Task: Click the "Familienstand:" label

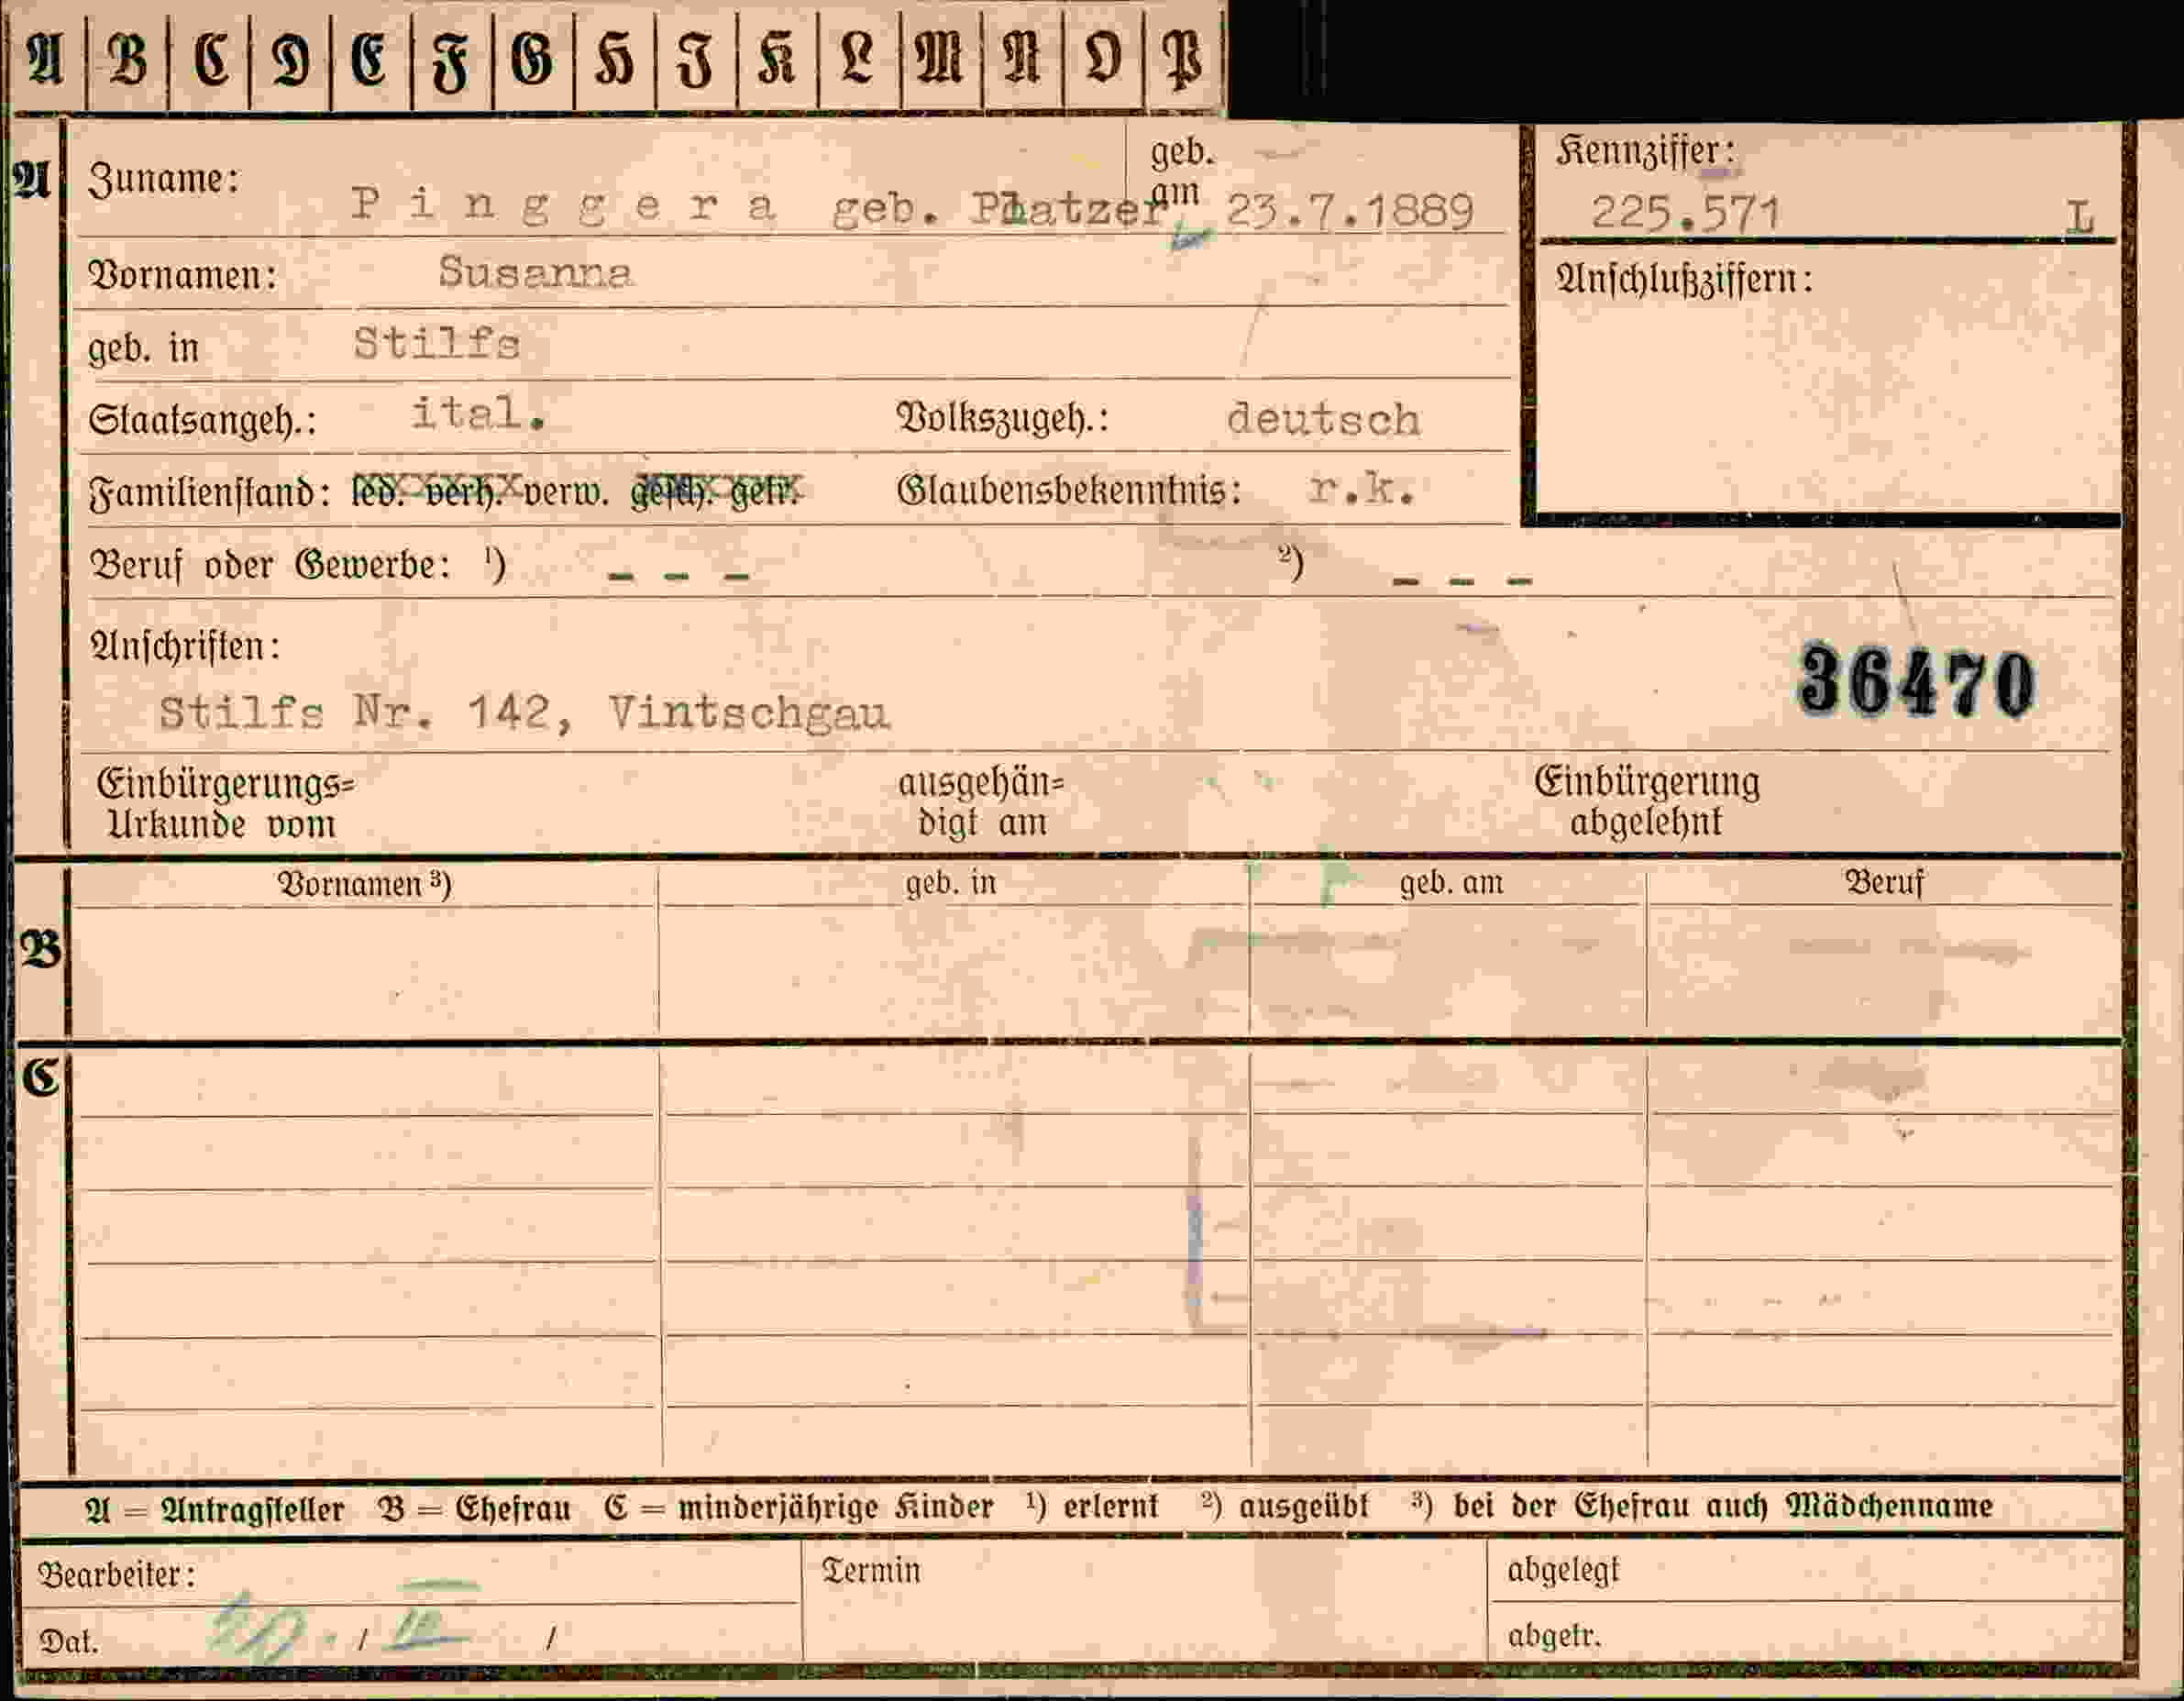Action: [x=210, y=493]
